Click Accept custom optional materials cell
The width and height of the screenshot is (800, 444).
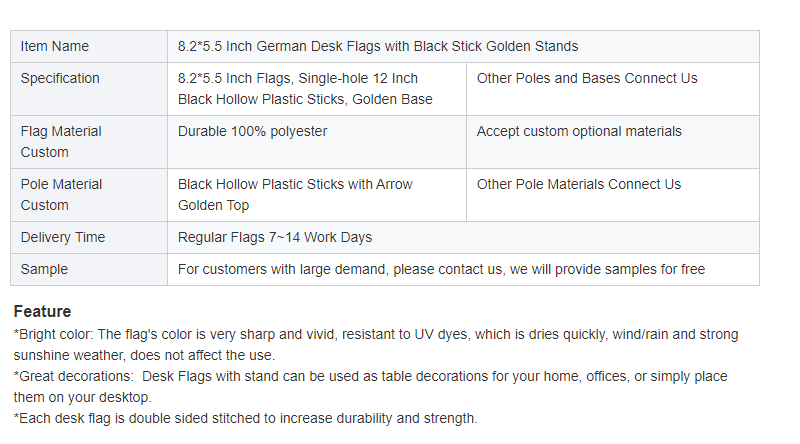pyautogui.click(x=612, y=142)
